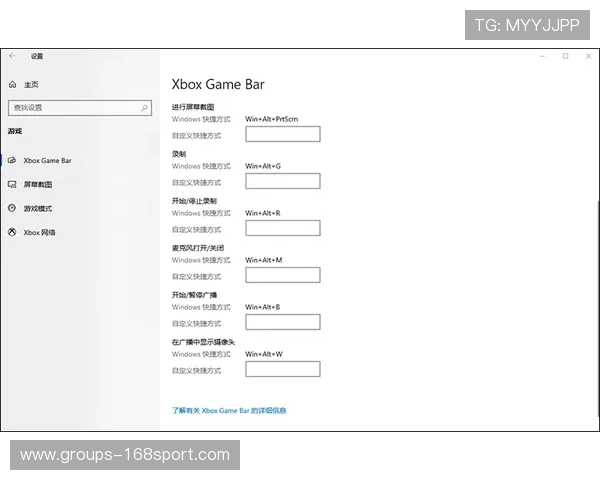Open the 了解有关 Xbox Game Bar 的详细信息 link
600x480 pixels.
click(x=229, y=410)
